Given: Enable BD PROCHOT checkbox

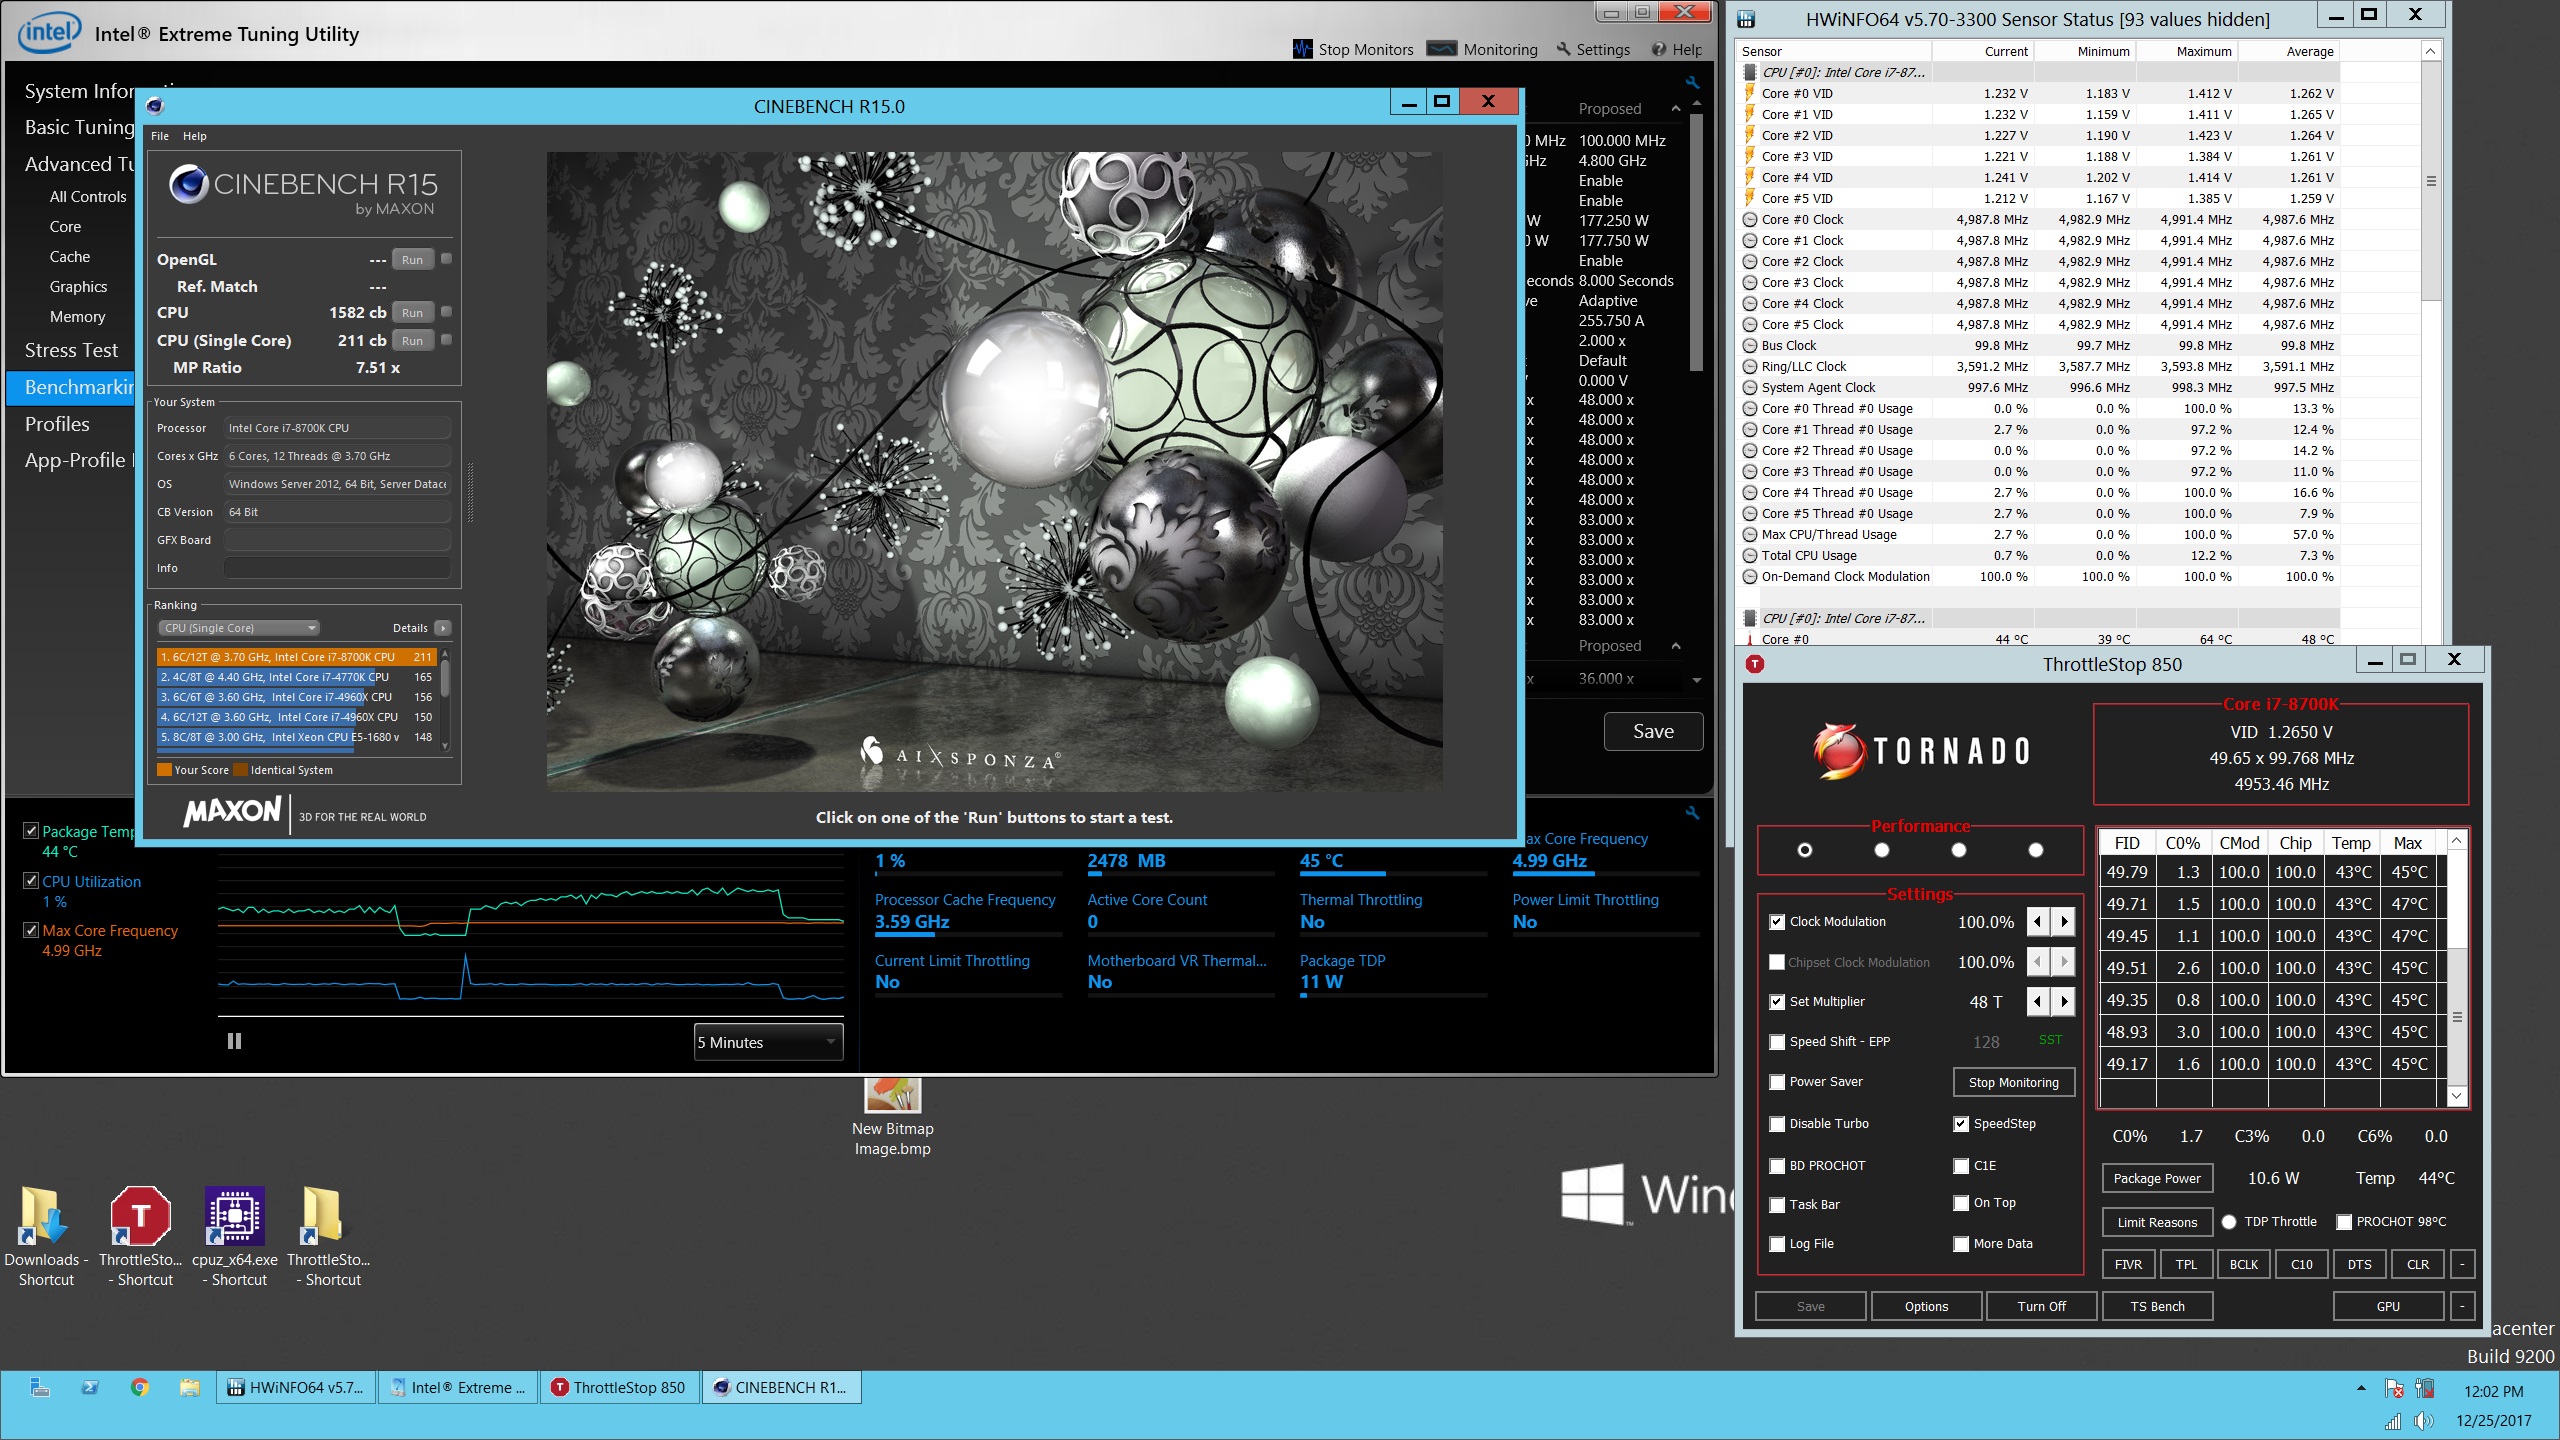Looking at the screenshot, I should coord(1777,1166).
